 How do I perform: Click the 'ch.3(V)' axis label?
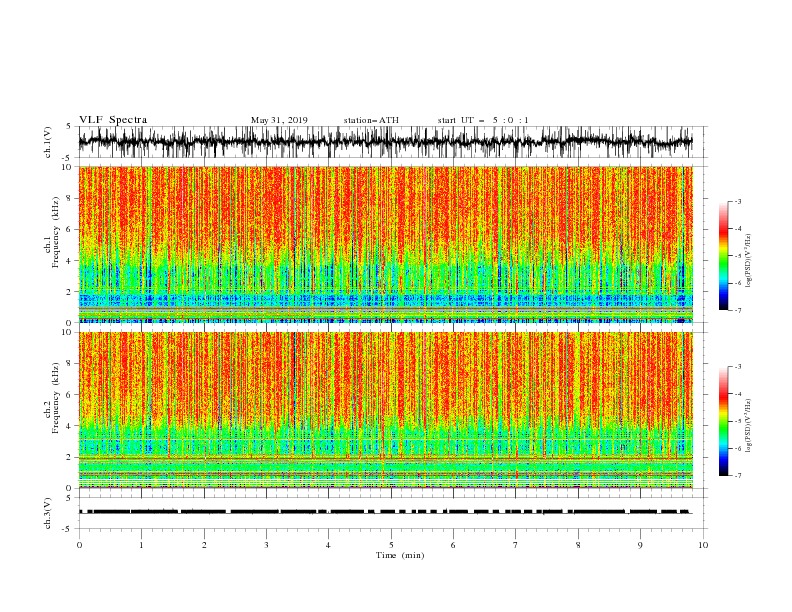pos(48,513)
